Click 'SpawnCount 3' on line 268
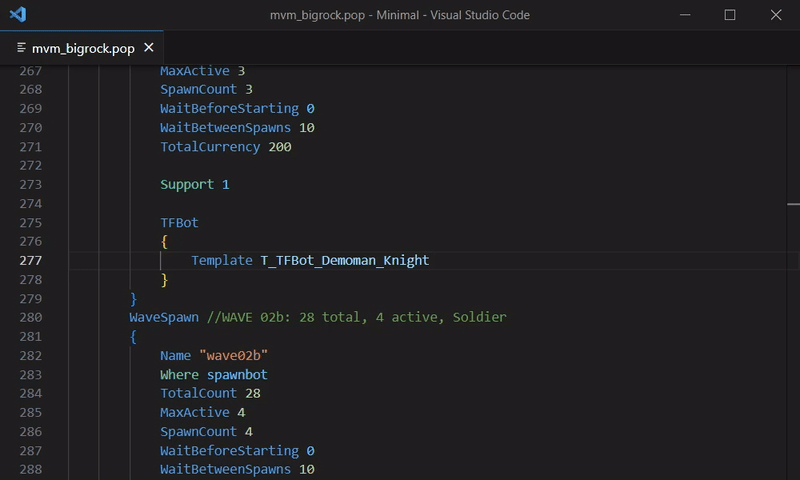This screenshot has height=480, width=800. pos(207,89)
